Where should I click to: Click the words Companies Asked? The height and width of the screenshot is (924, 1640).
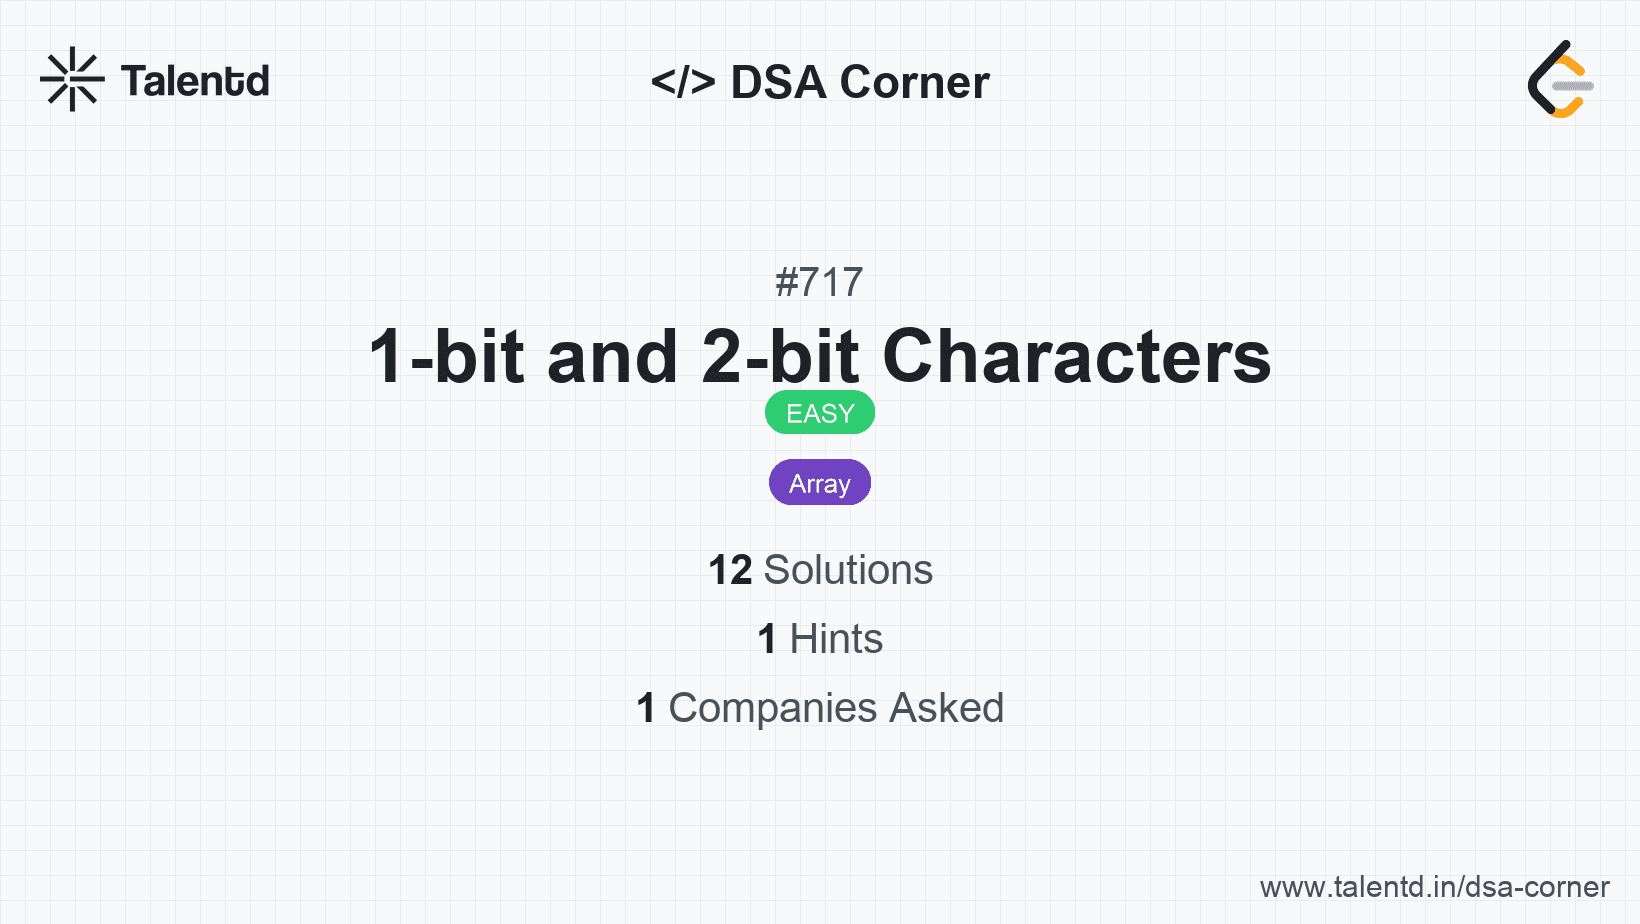pyautogui.click(x=836, y=708)
